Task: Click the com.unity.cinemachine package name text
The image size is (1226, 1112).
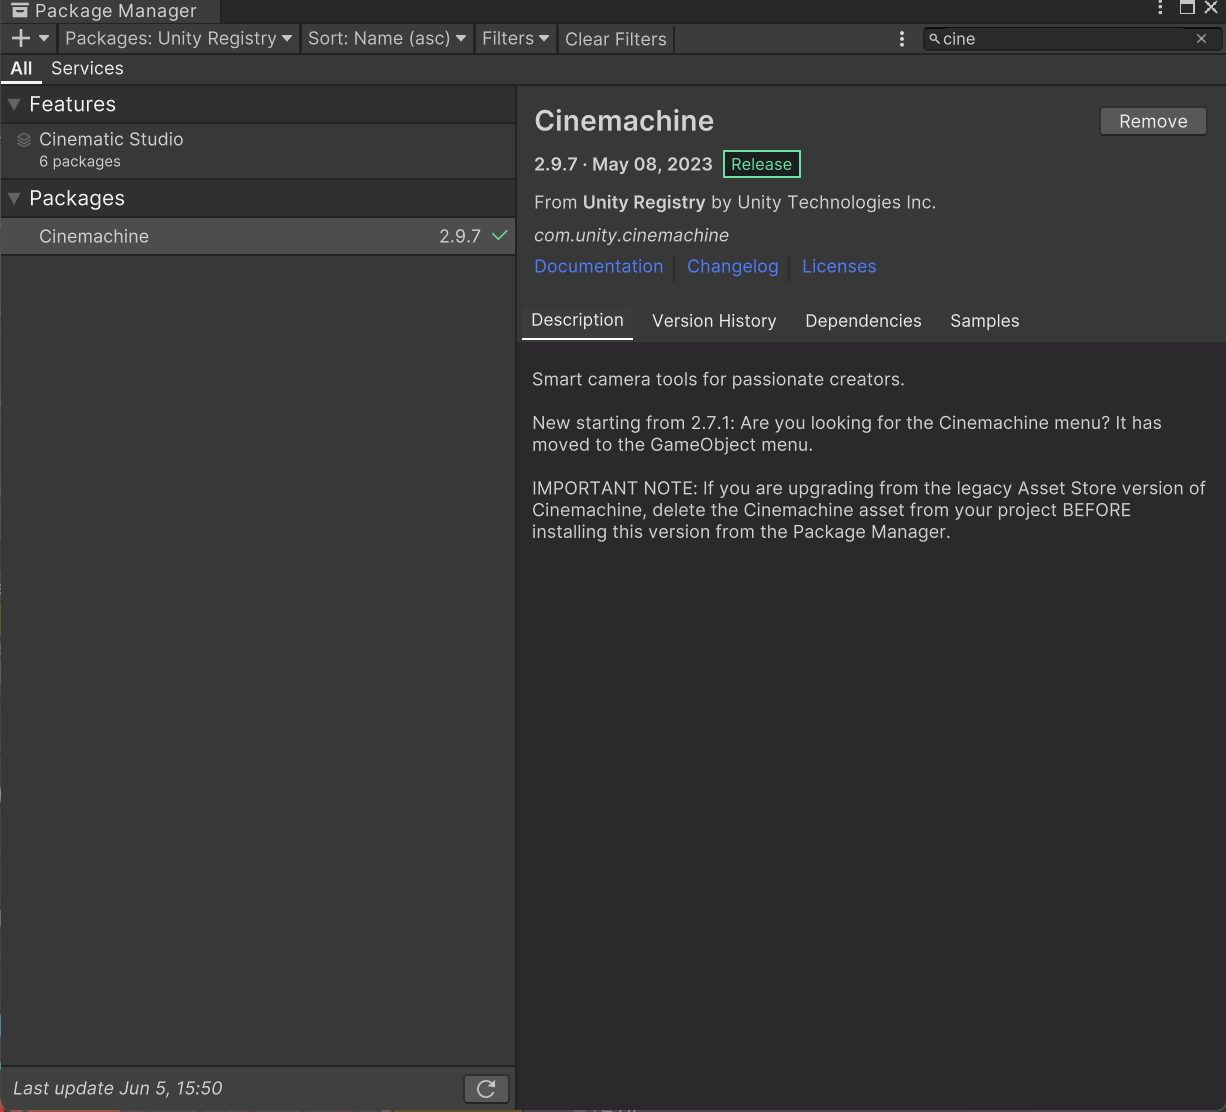Action: pos(631,235)
